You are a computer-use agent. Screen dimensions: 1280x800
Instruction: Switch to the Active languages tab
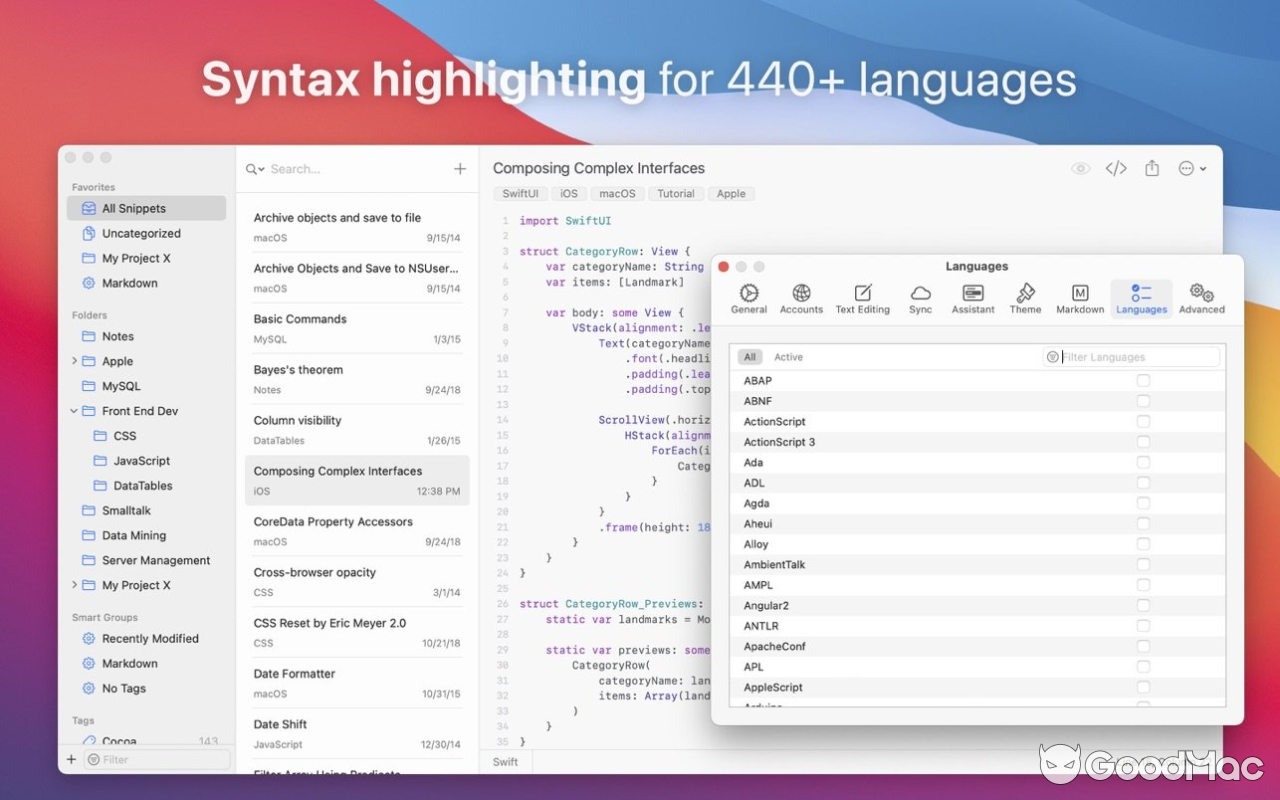(788, 357)
